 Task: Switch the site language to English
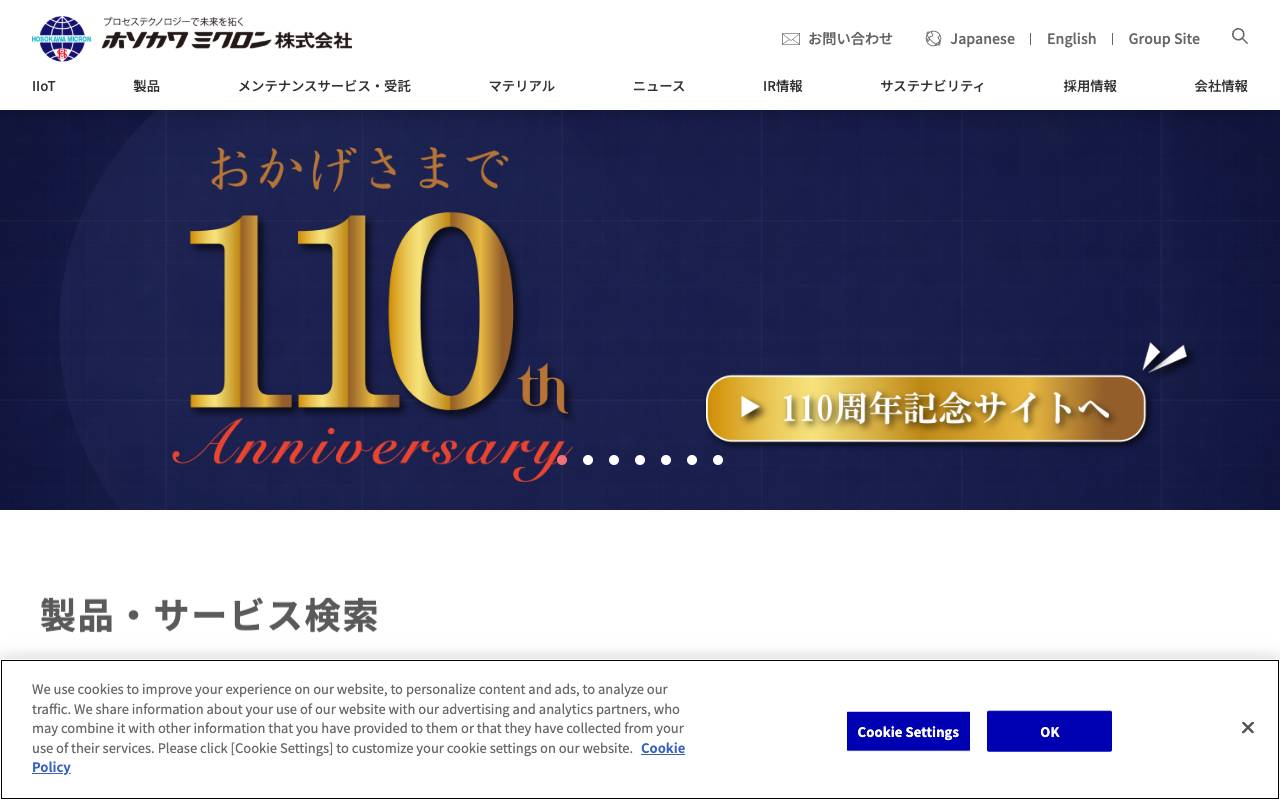(x=1071, y=38)
